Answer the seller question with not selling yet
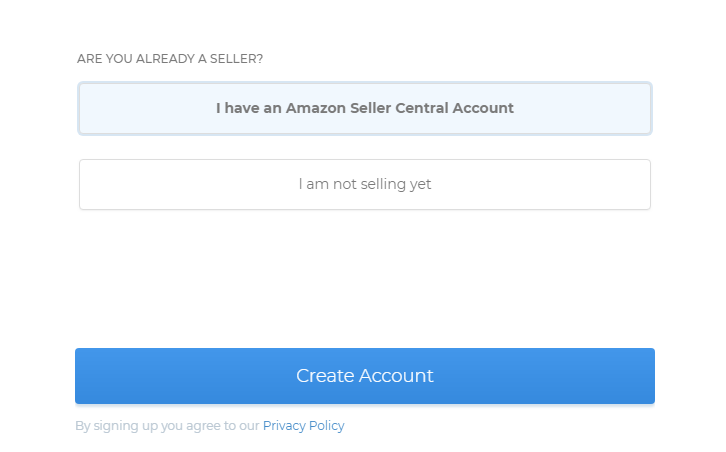Screen dimensions: 726x452 point(365,185)
